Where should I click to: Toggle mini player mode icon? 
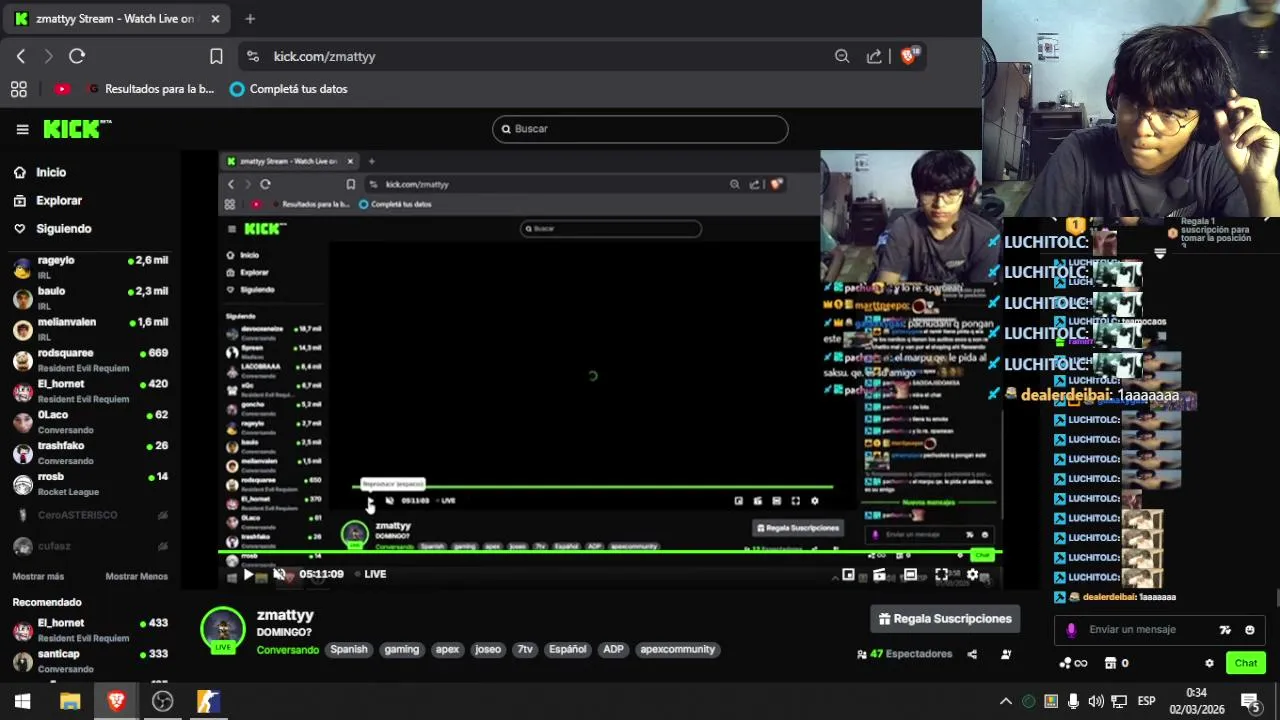tap(879, 575)
